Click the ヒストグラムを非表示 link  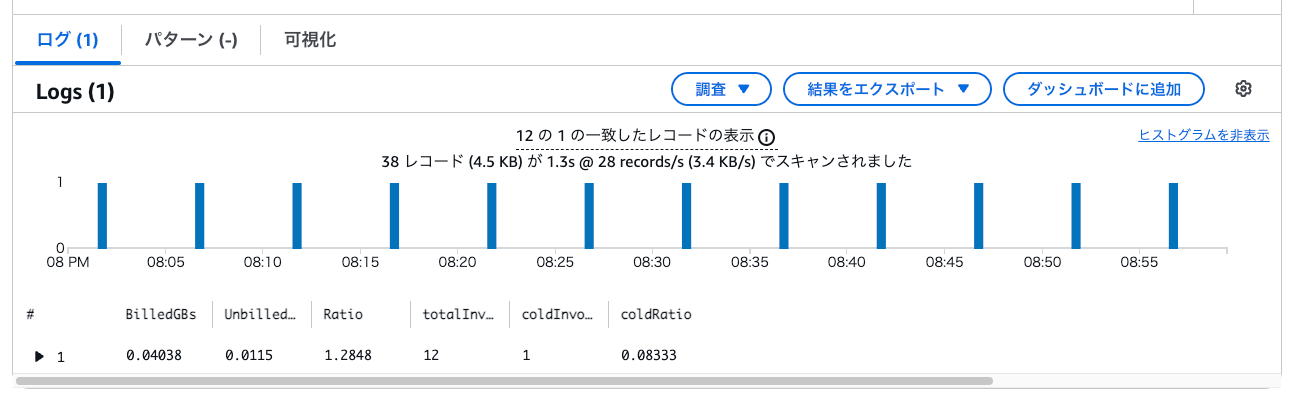tap(1204, 135)
